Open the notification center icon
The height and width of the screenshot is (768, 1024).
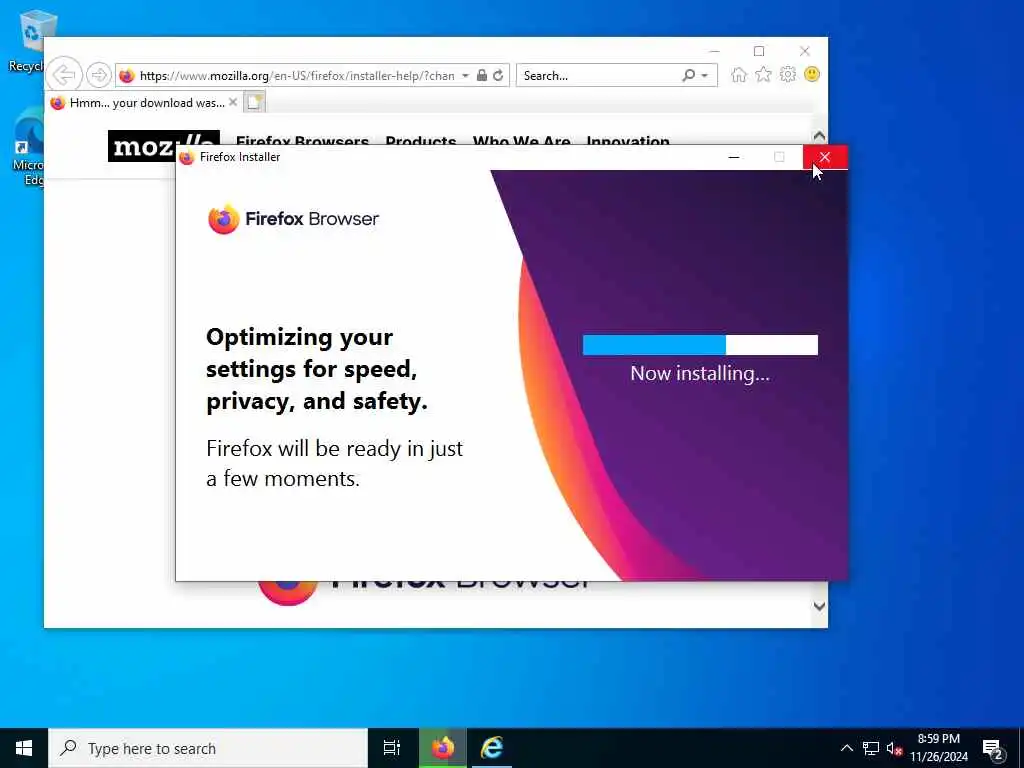pos(993,749)
